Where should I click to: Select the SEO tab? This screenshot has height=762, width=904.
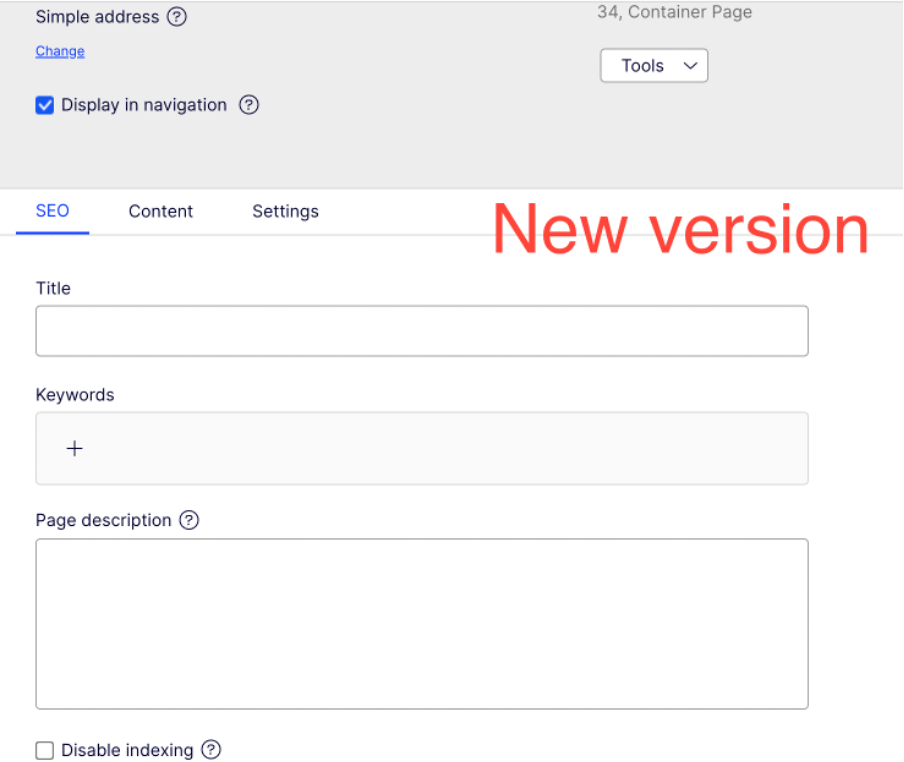point(52,211)
